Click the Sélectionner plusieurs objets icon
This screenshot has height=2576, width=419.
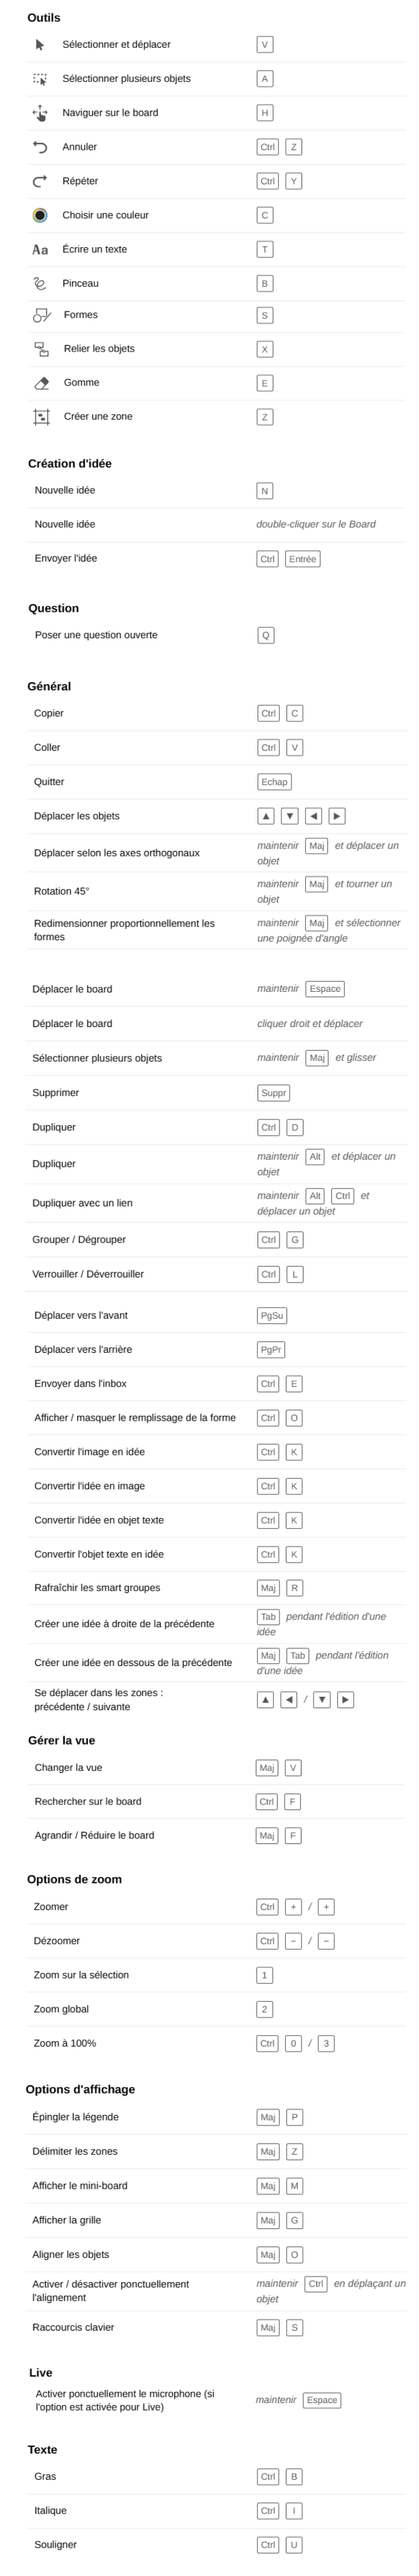click(x=40, y=79)
